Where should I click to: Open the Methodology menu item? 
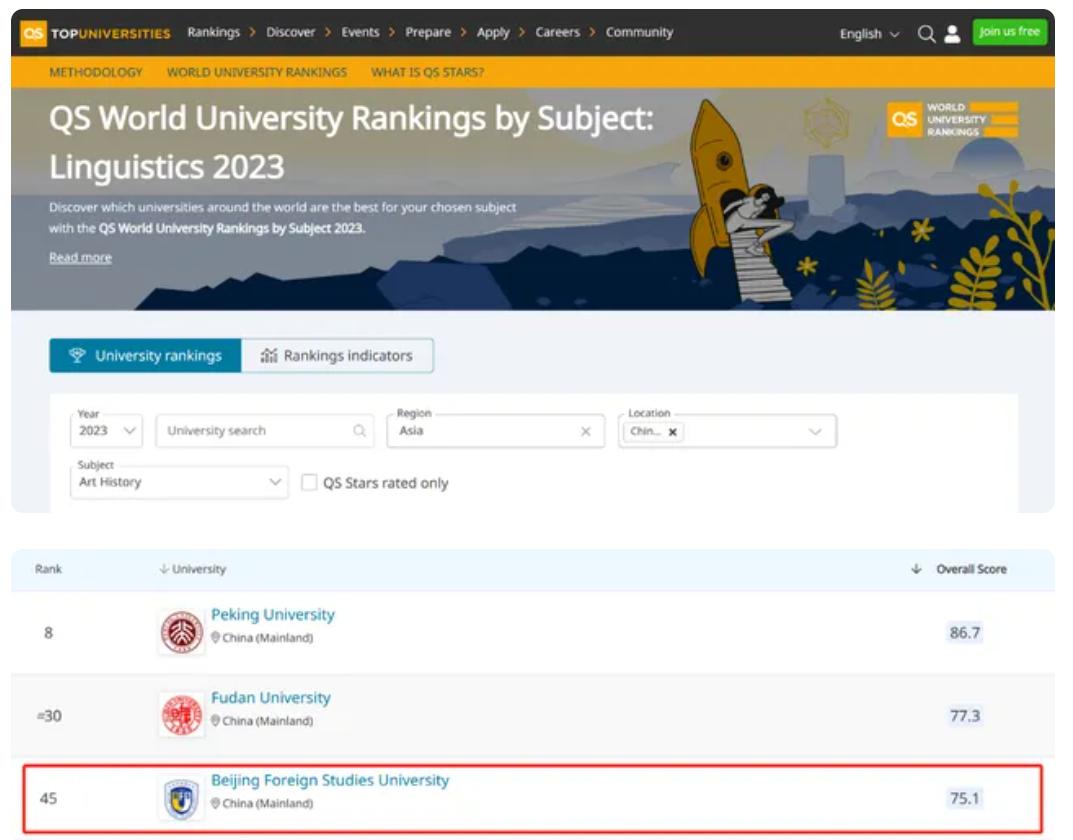tap(95, 73)
